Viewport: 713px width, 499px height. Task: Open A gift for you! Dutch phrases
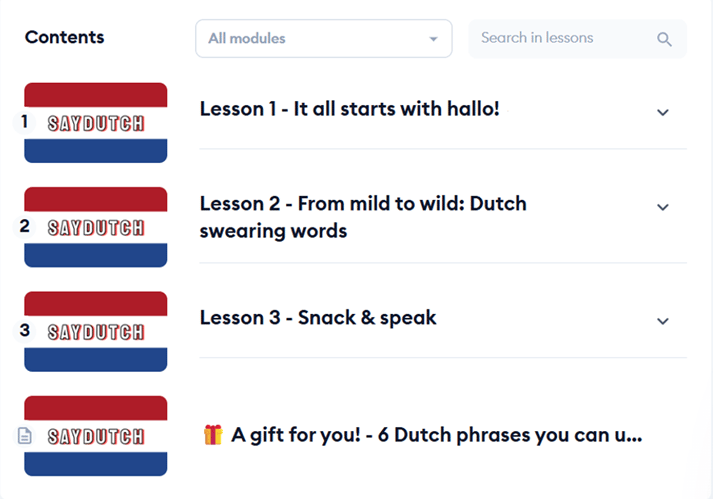435,435
